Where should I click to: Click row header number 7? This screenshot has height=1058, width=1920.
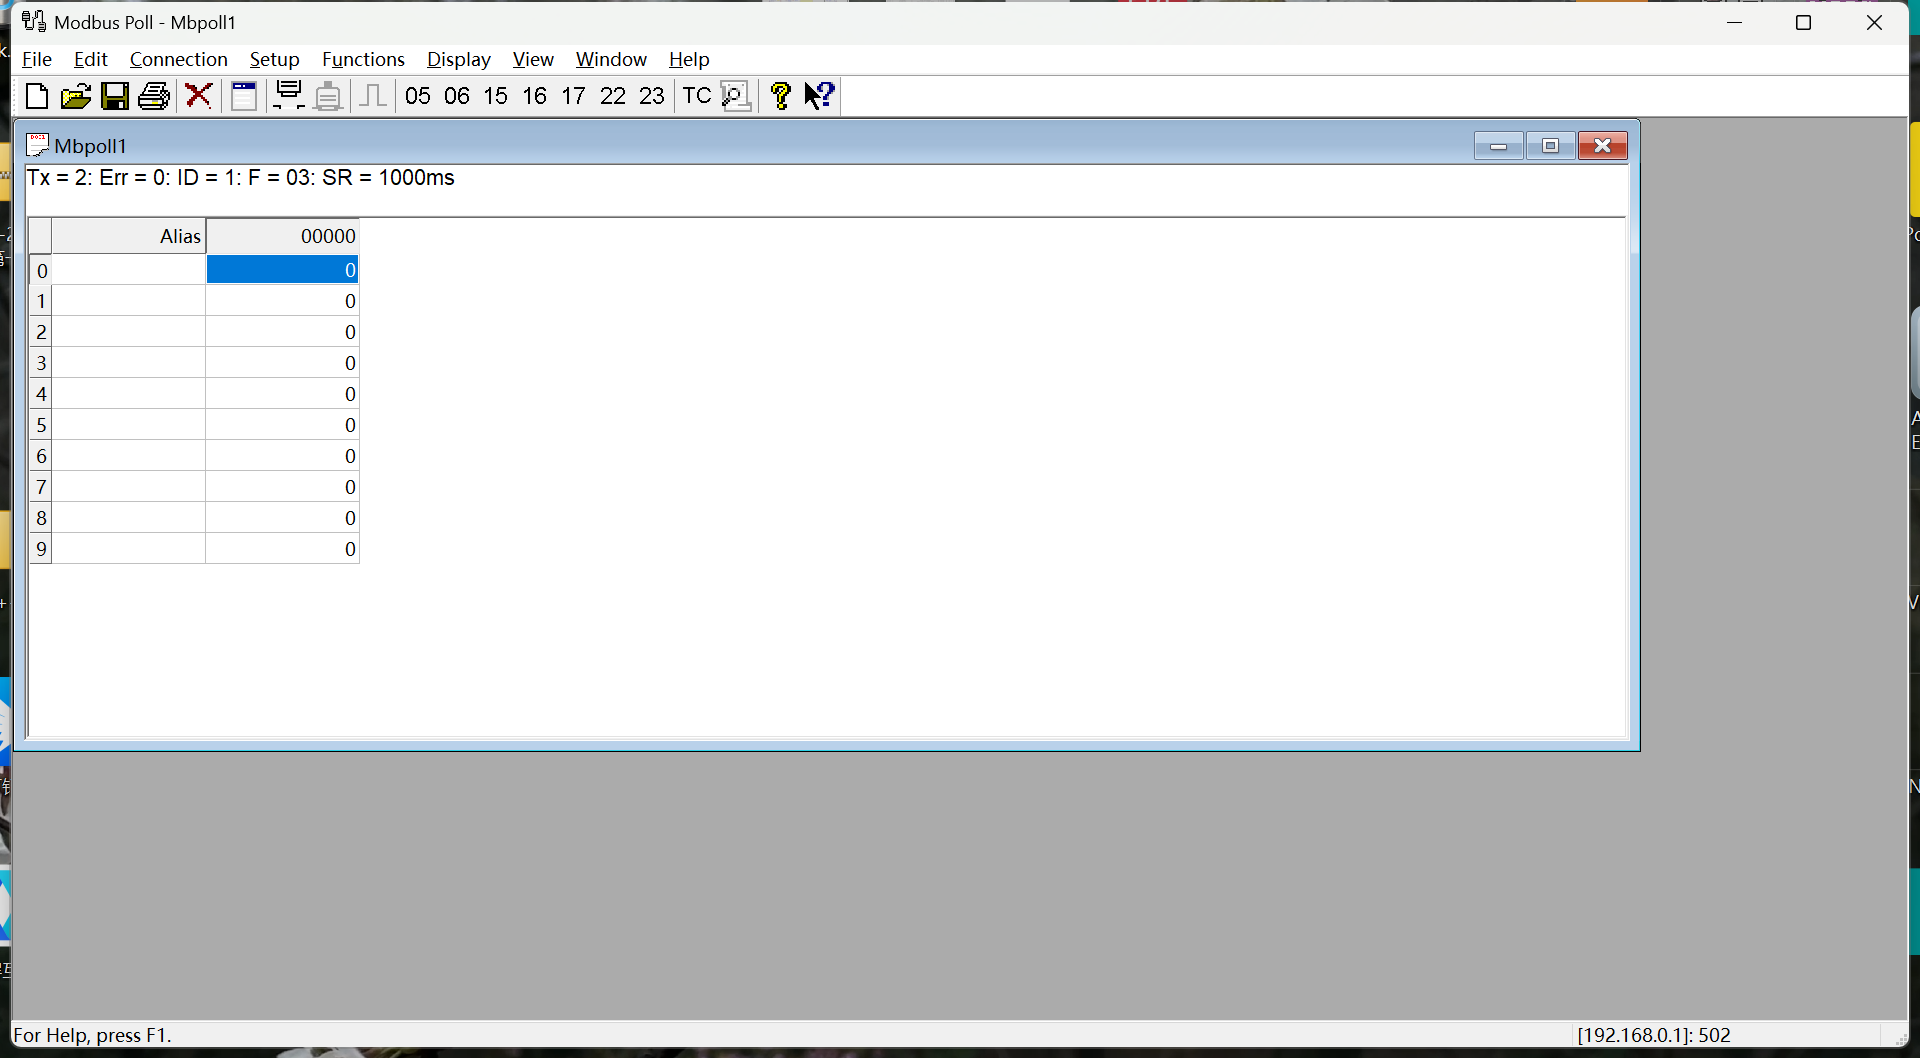coord(41,487)
